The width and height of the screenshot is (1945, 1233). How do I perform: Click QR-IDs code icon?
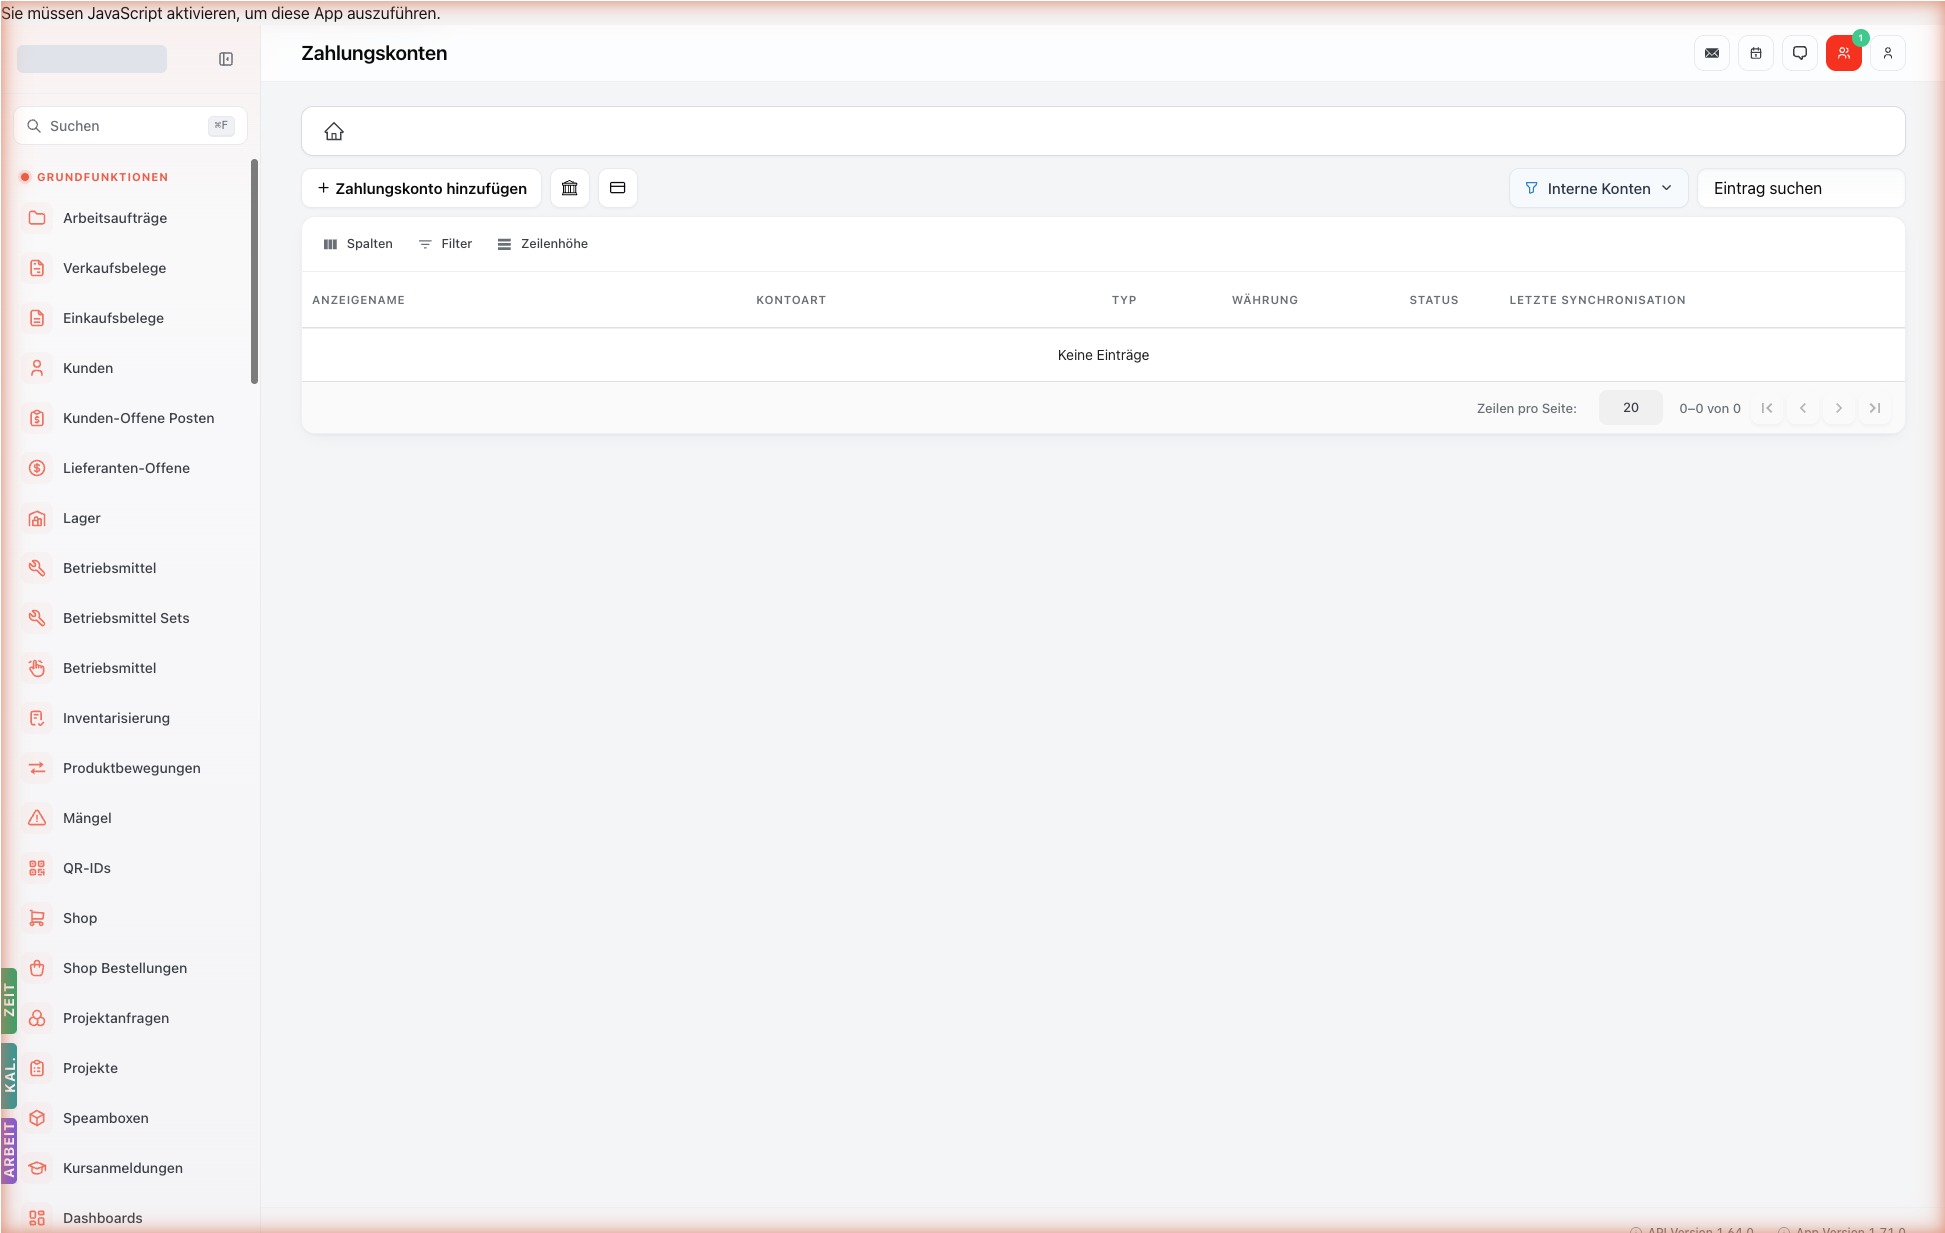(x=37, y=868)
